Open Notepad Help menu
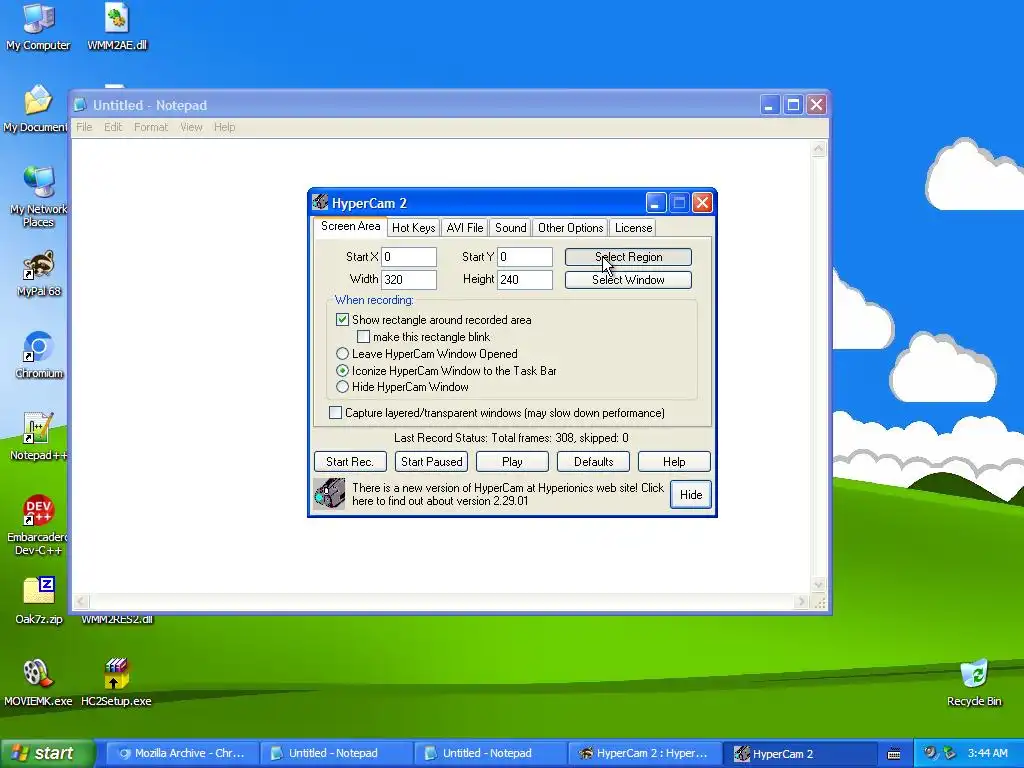This screenshot has height=768, width=1024. click(x=224, y=127)
